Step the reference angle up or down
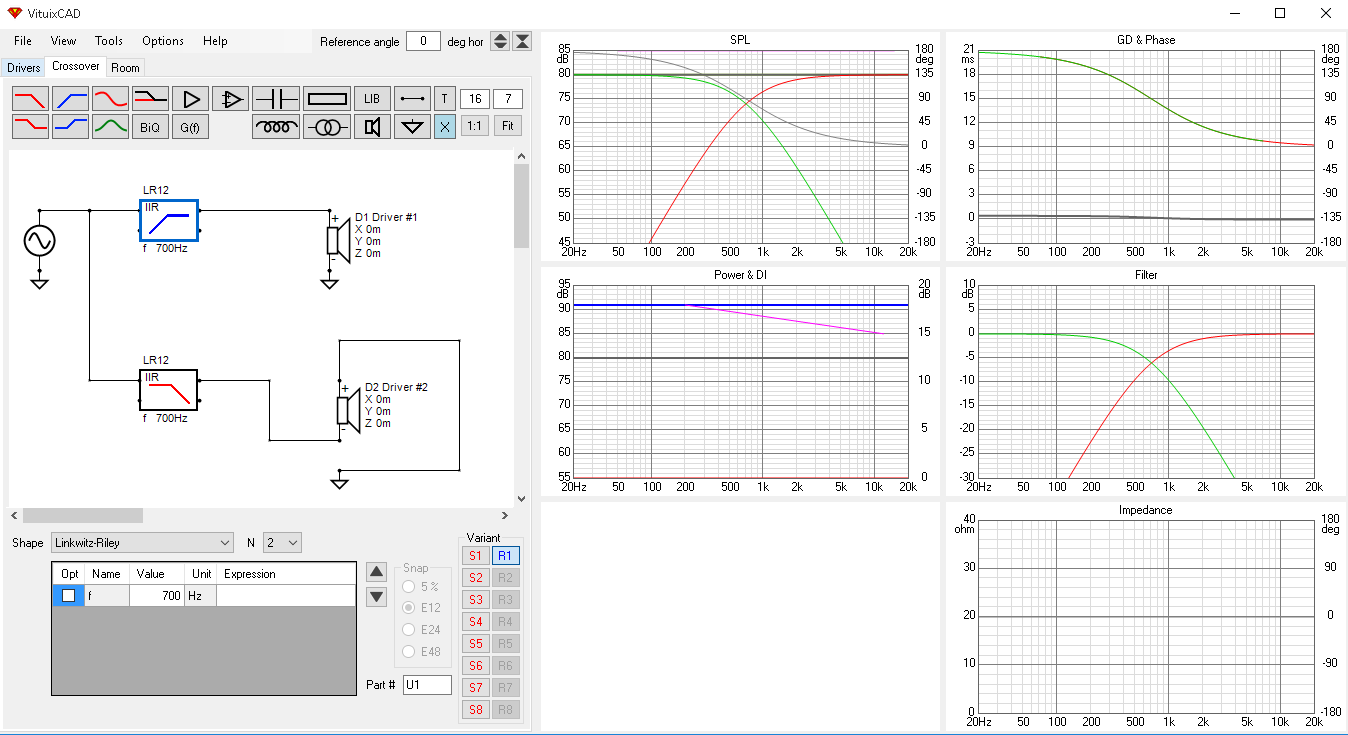 pyautogui.click(x=500, y=41)
